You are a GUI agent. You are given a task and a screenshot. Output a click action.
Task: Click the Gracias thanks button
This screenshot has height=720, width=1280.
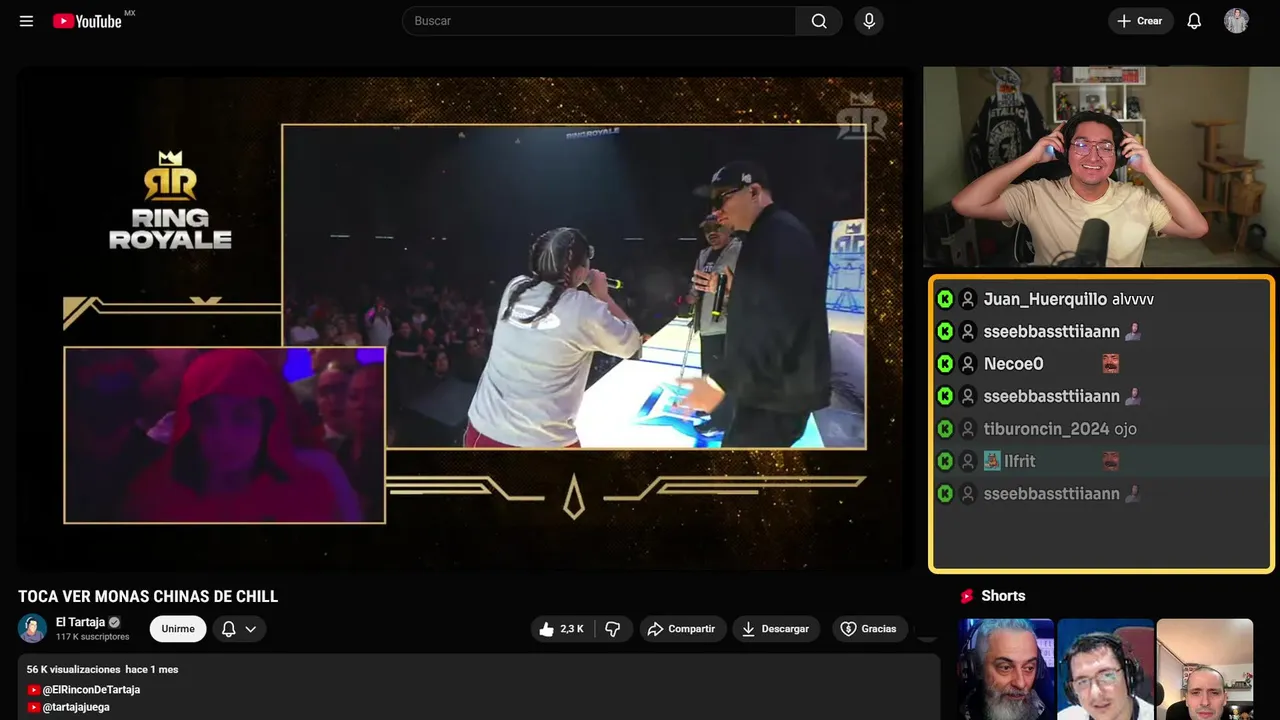tap(868, 629)
